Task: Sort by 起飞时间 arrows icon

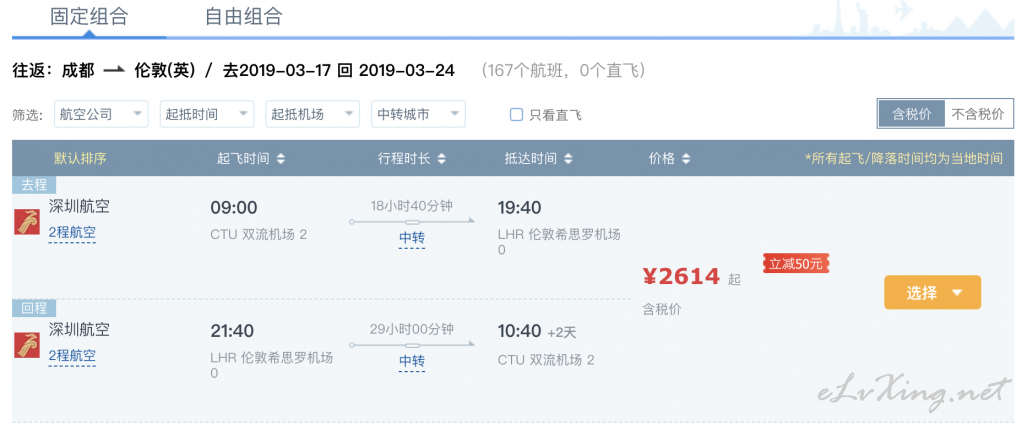Action: 280,158
